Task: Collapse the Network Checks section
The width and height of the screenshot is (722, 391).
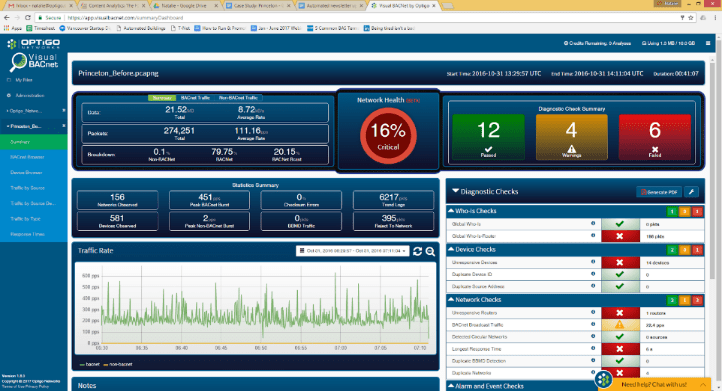Action: (451, 299)
